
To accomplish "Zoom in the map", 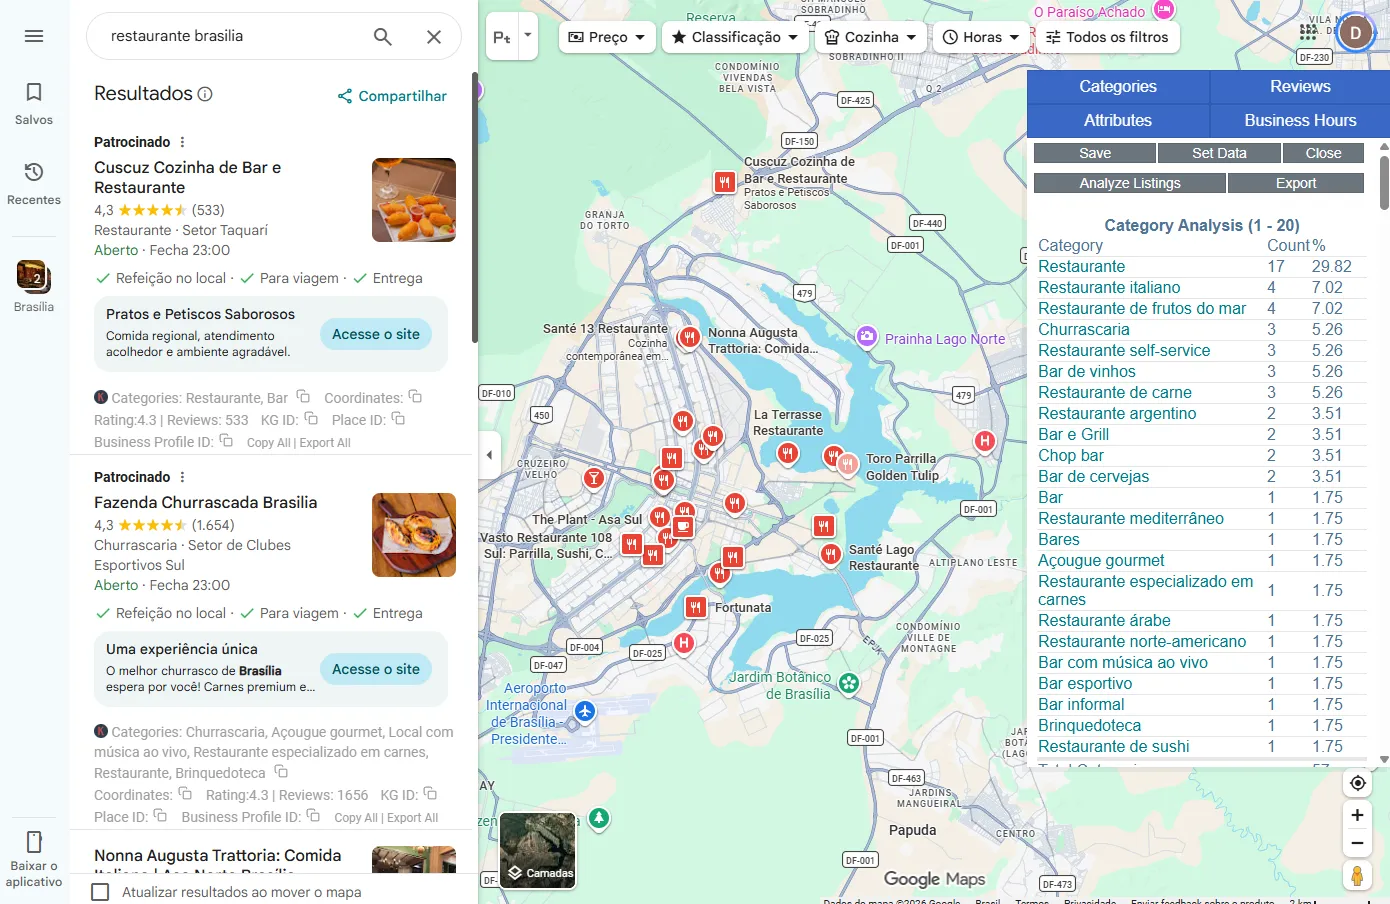I will click(x=1357, y=815).
